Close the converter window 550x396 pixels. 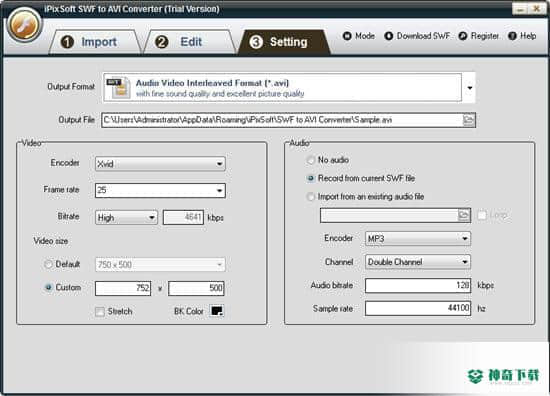(537, 9)
